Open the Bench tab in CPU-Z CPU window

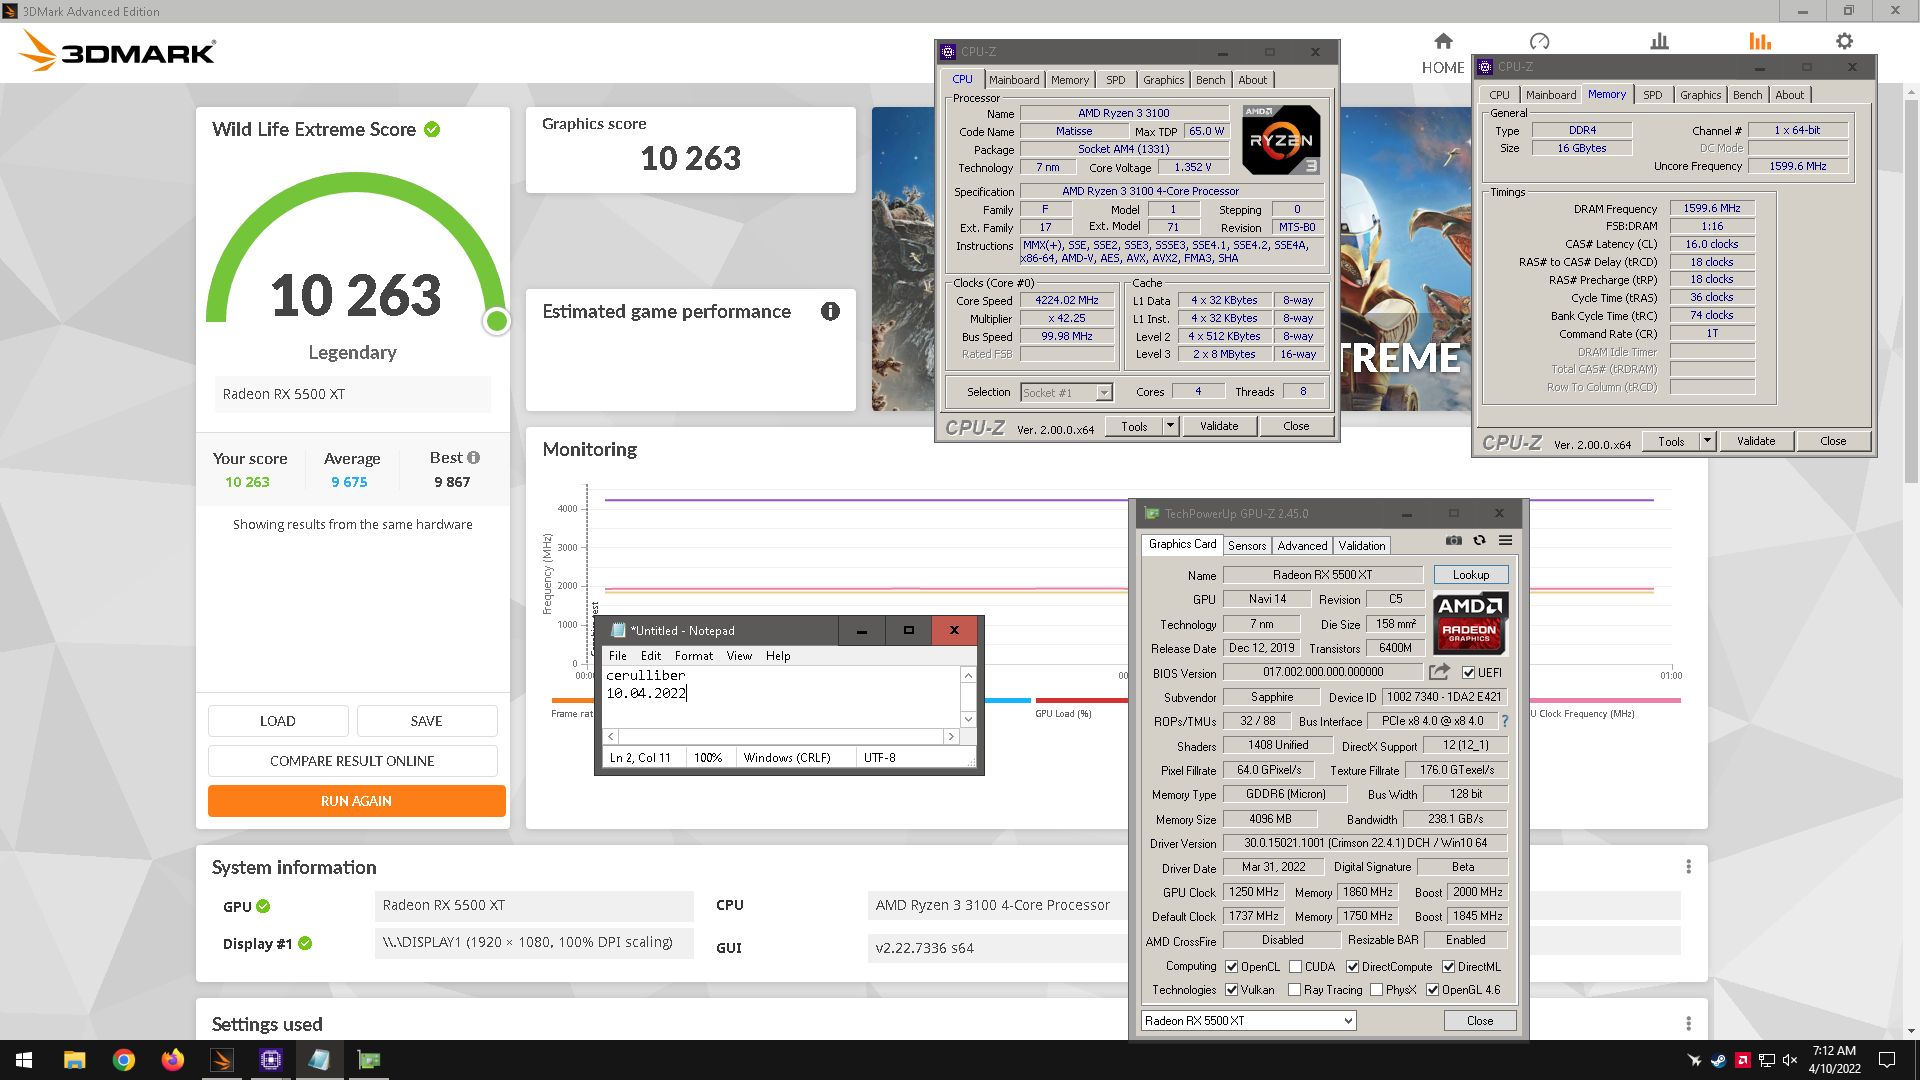pyautogui.click(x=1210, y=80)
